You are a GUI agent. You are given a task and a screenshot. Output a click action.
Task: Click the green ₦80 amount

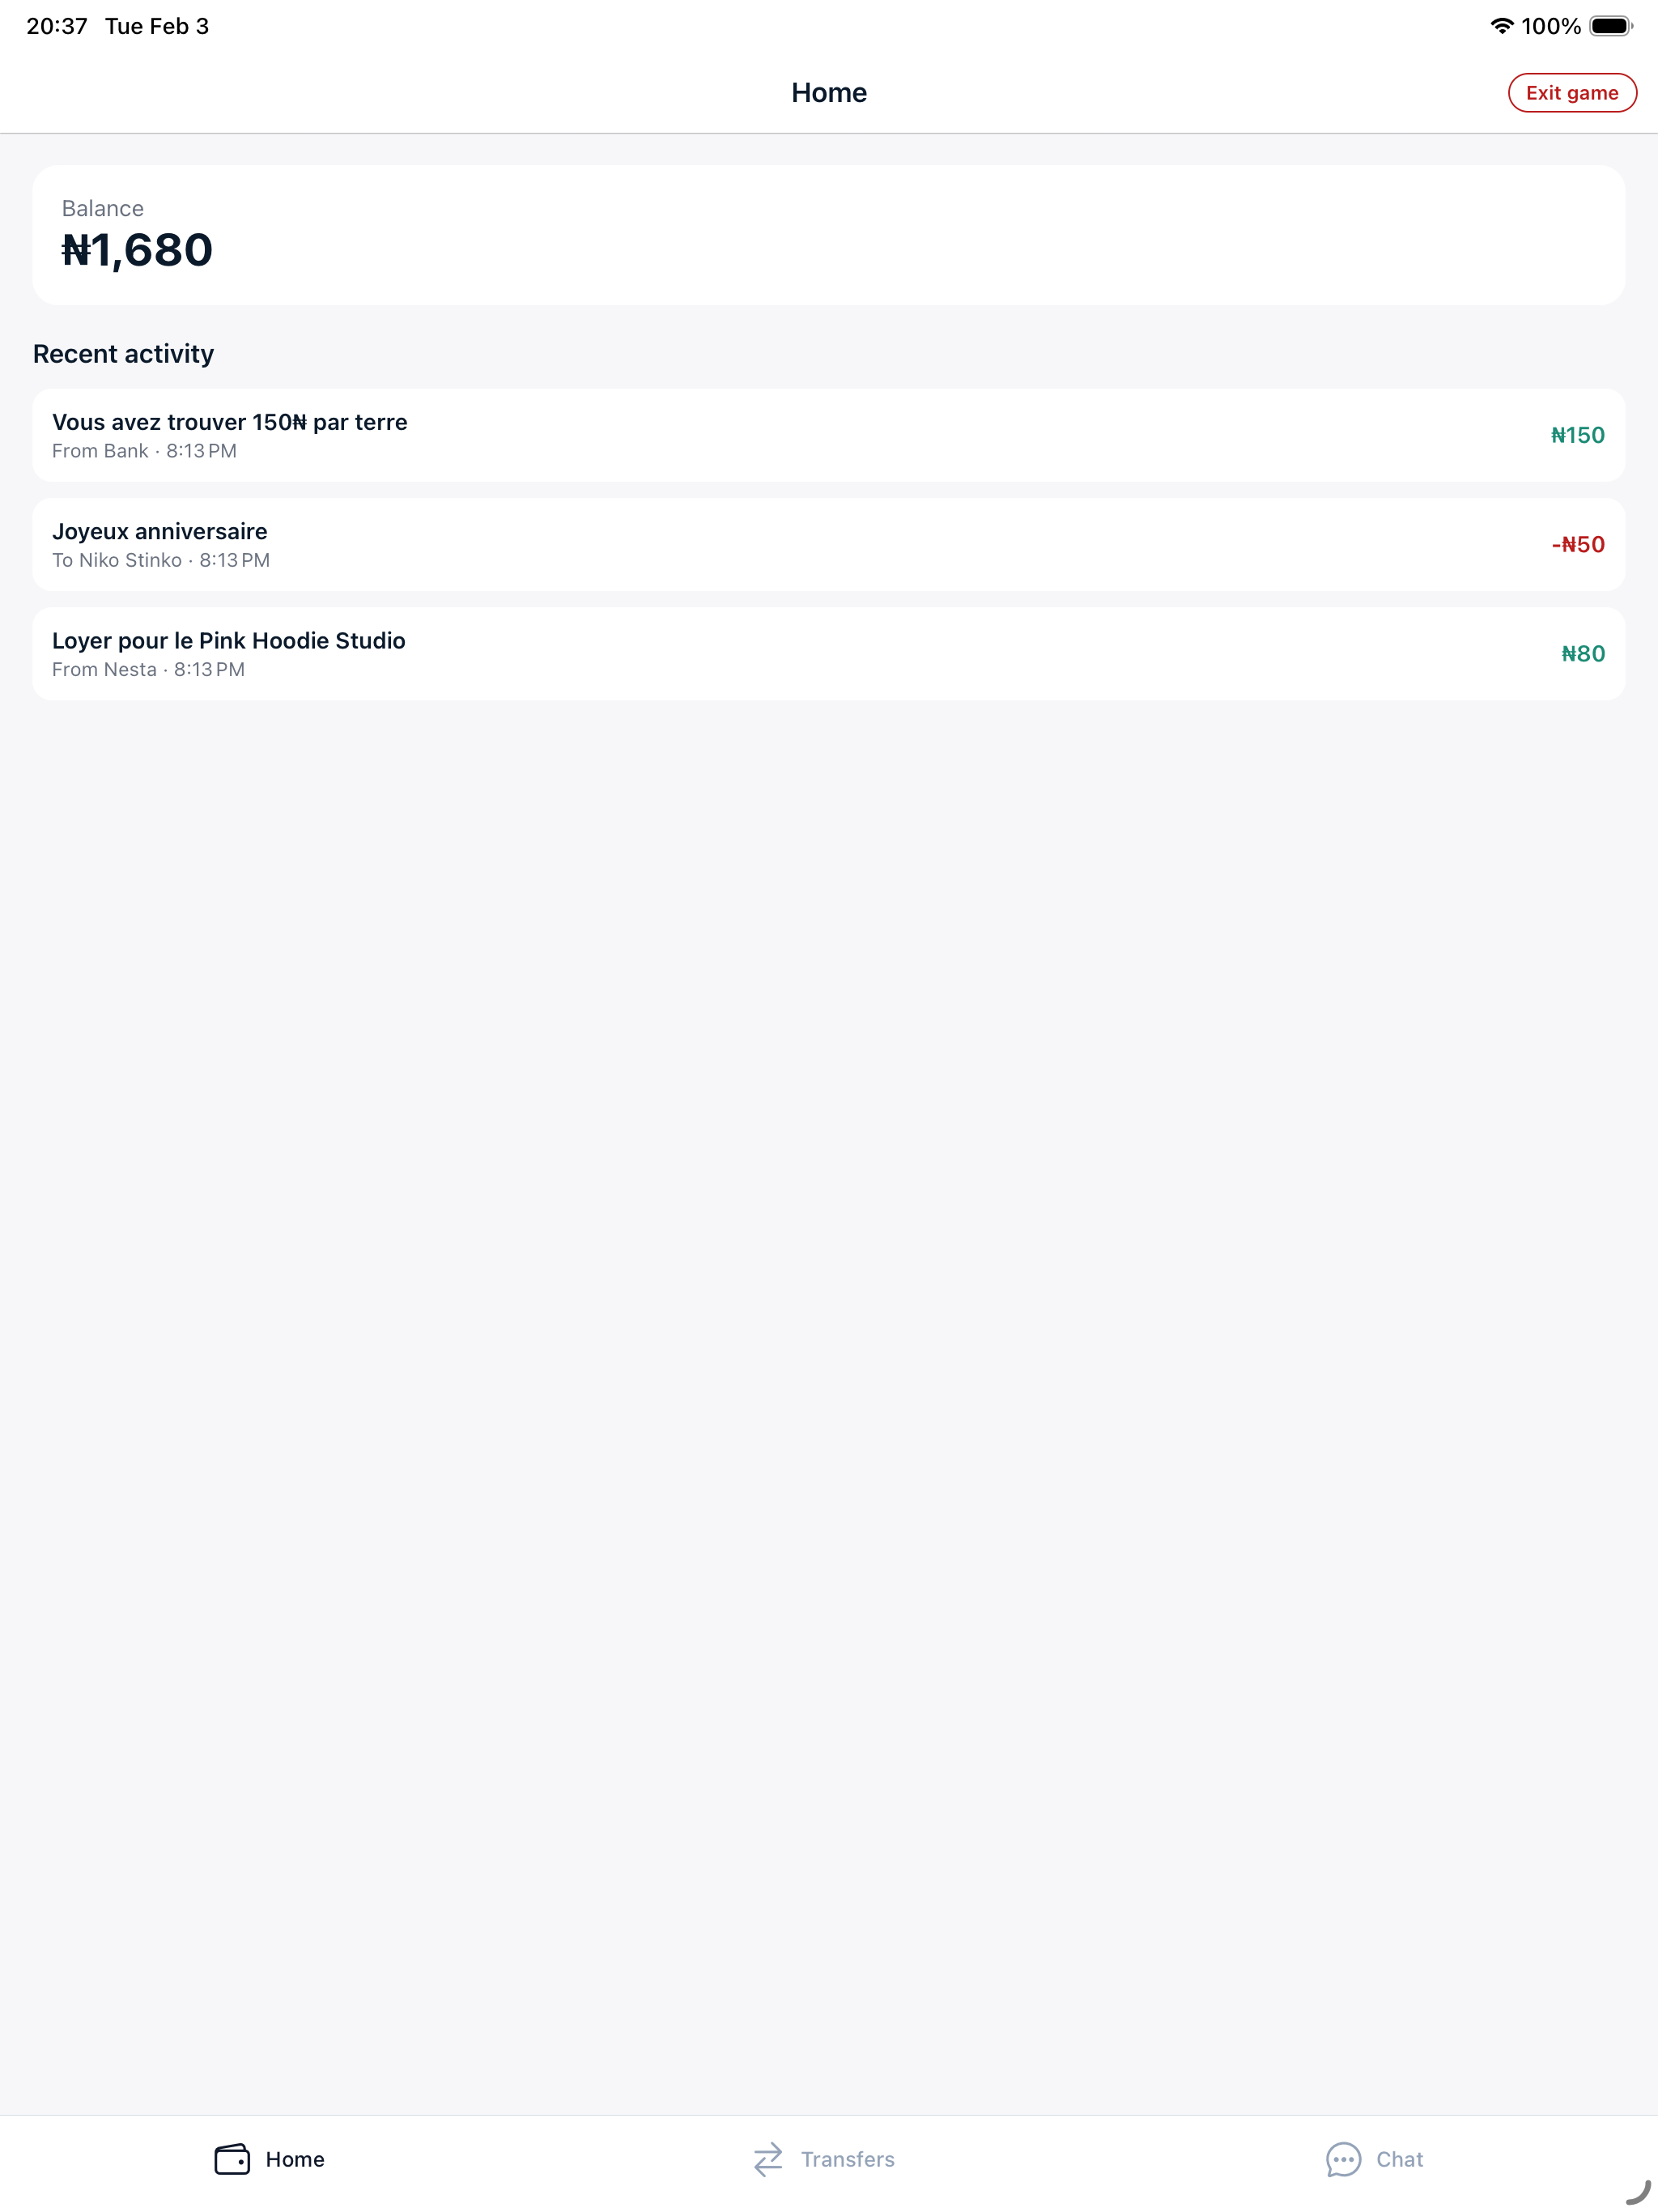tap(1582, 654)
